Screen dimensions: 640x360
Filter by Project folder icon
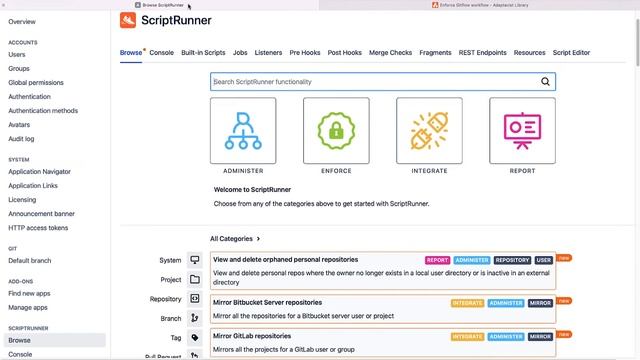tap(195, 280)
